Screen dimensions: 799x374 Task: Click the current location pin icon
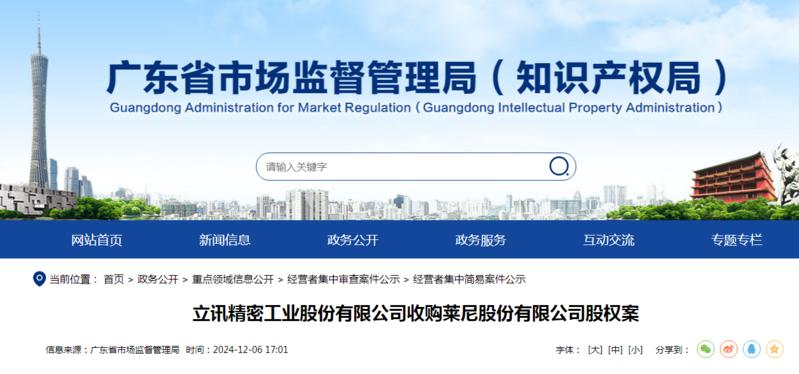click(39, 279)
